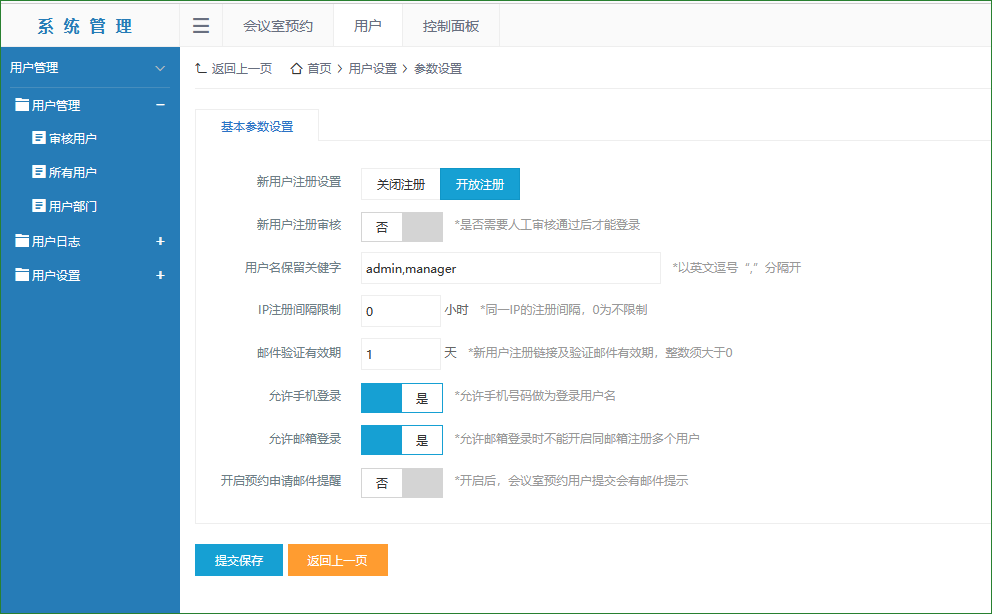The width and height of the screenshot is (992, 614).
Task: Click the 所有用户 list icon
Action: pos(39,172)
